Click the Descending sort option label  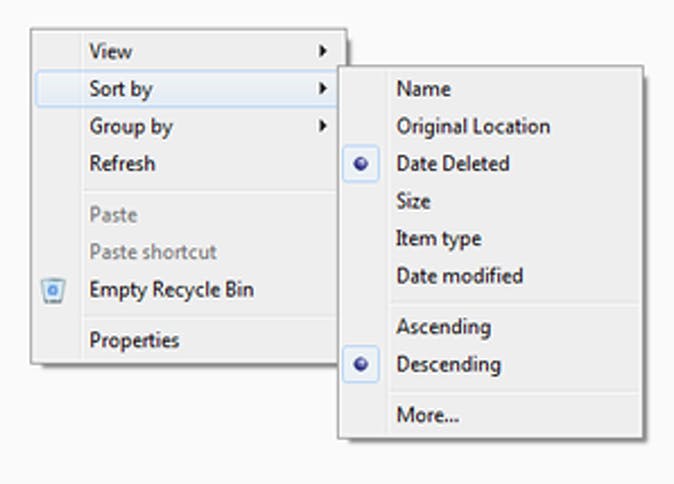448,365
